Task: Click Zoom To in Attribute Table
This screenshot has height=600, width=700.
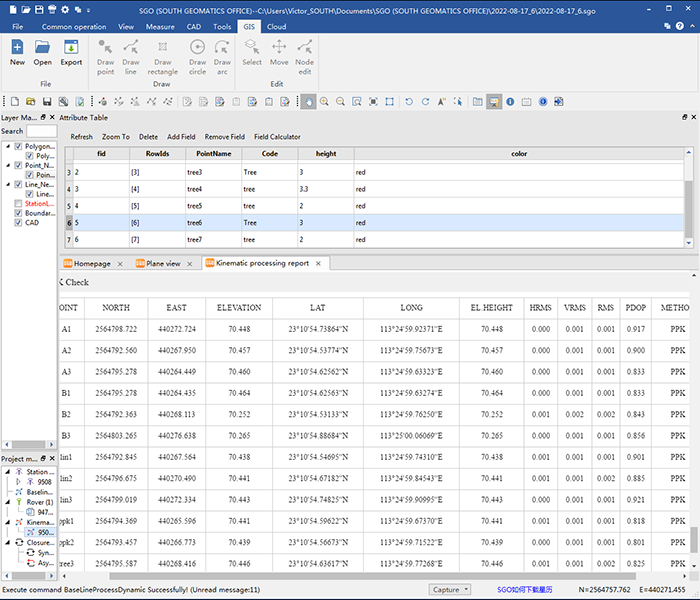Action: pos(116,137)
